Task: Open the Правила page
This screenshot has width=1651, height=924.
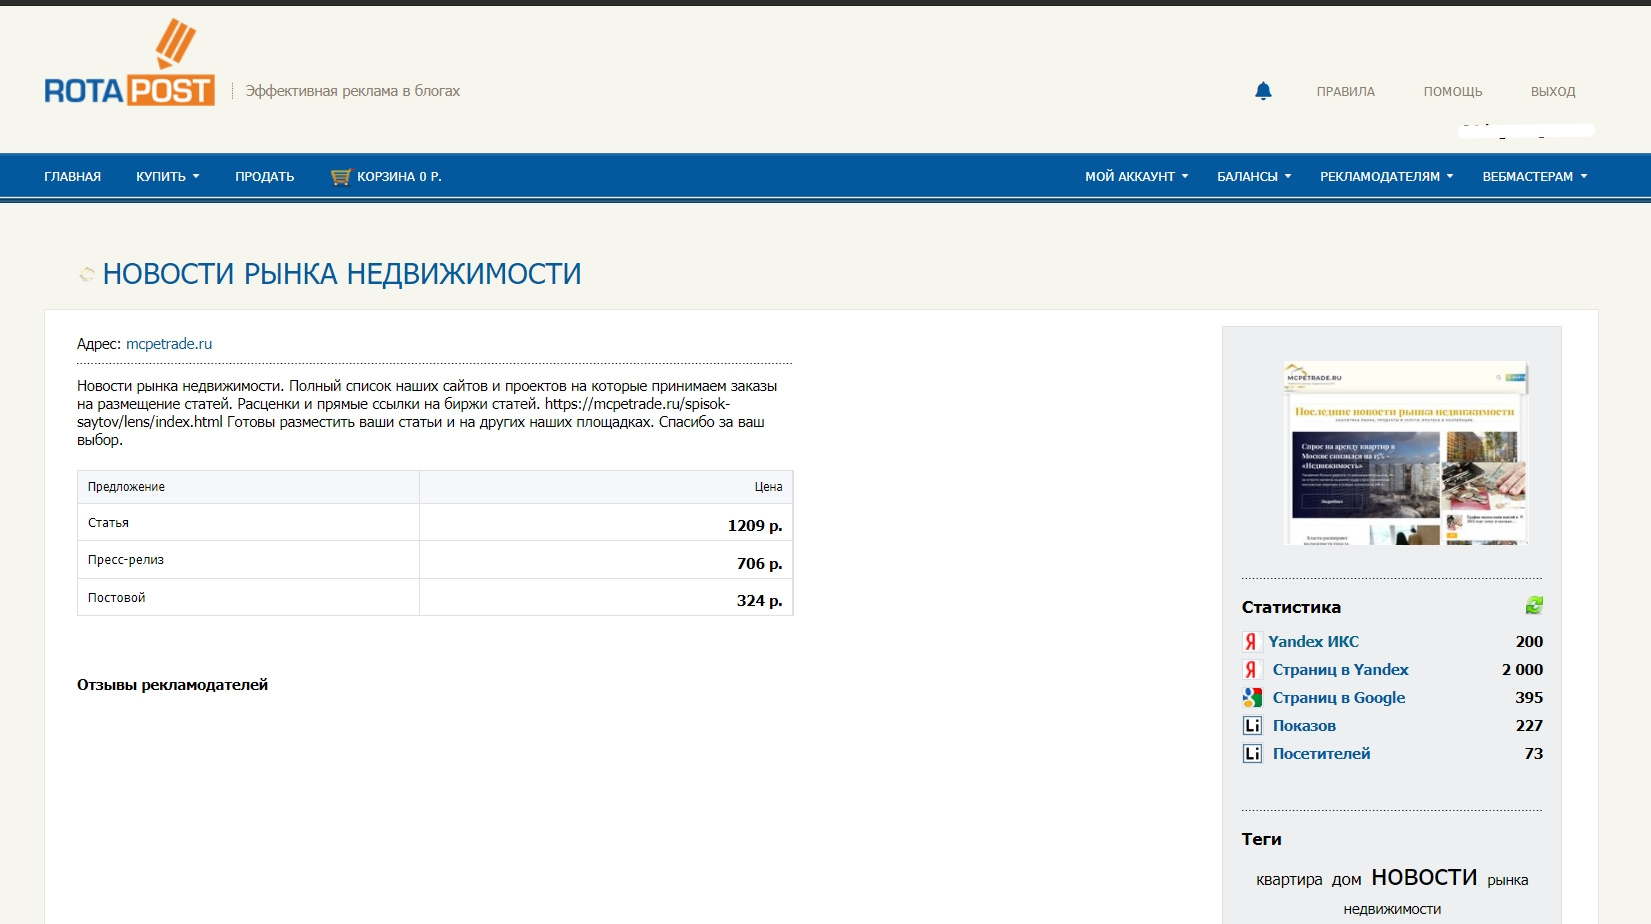Action: 1346,92
